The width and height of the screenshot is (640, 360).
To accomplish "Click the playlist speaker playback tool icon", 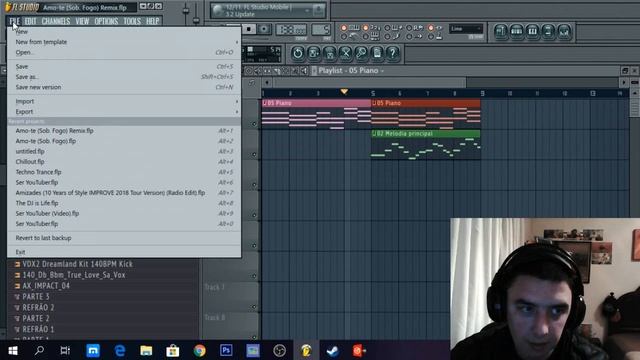I will (304, 71).
